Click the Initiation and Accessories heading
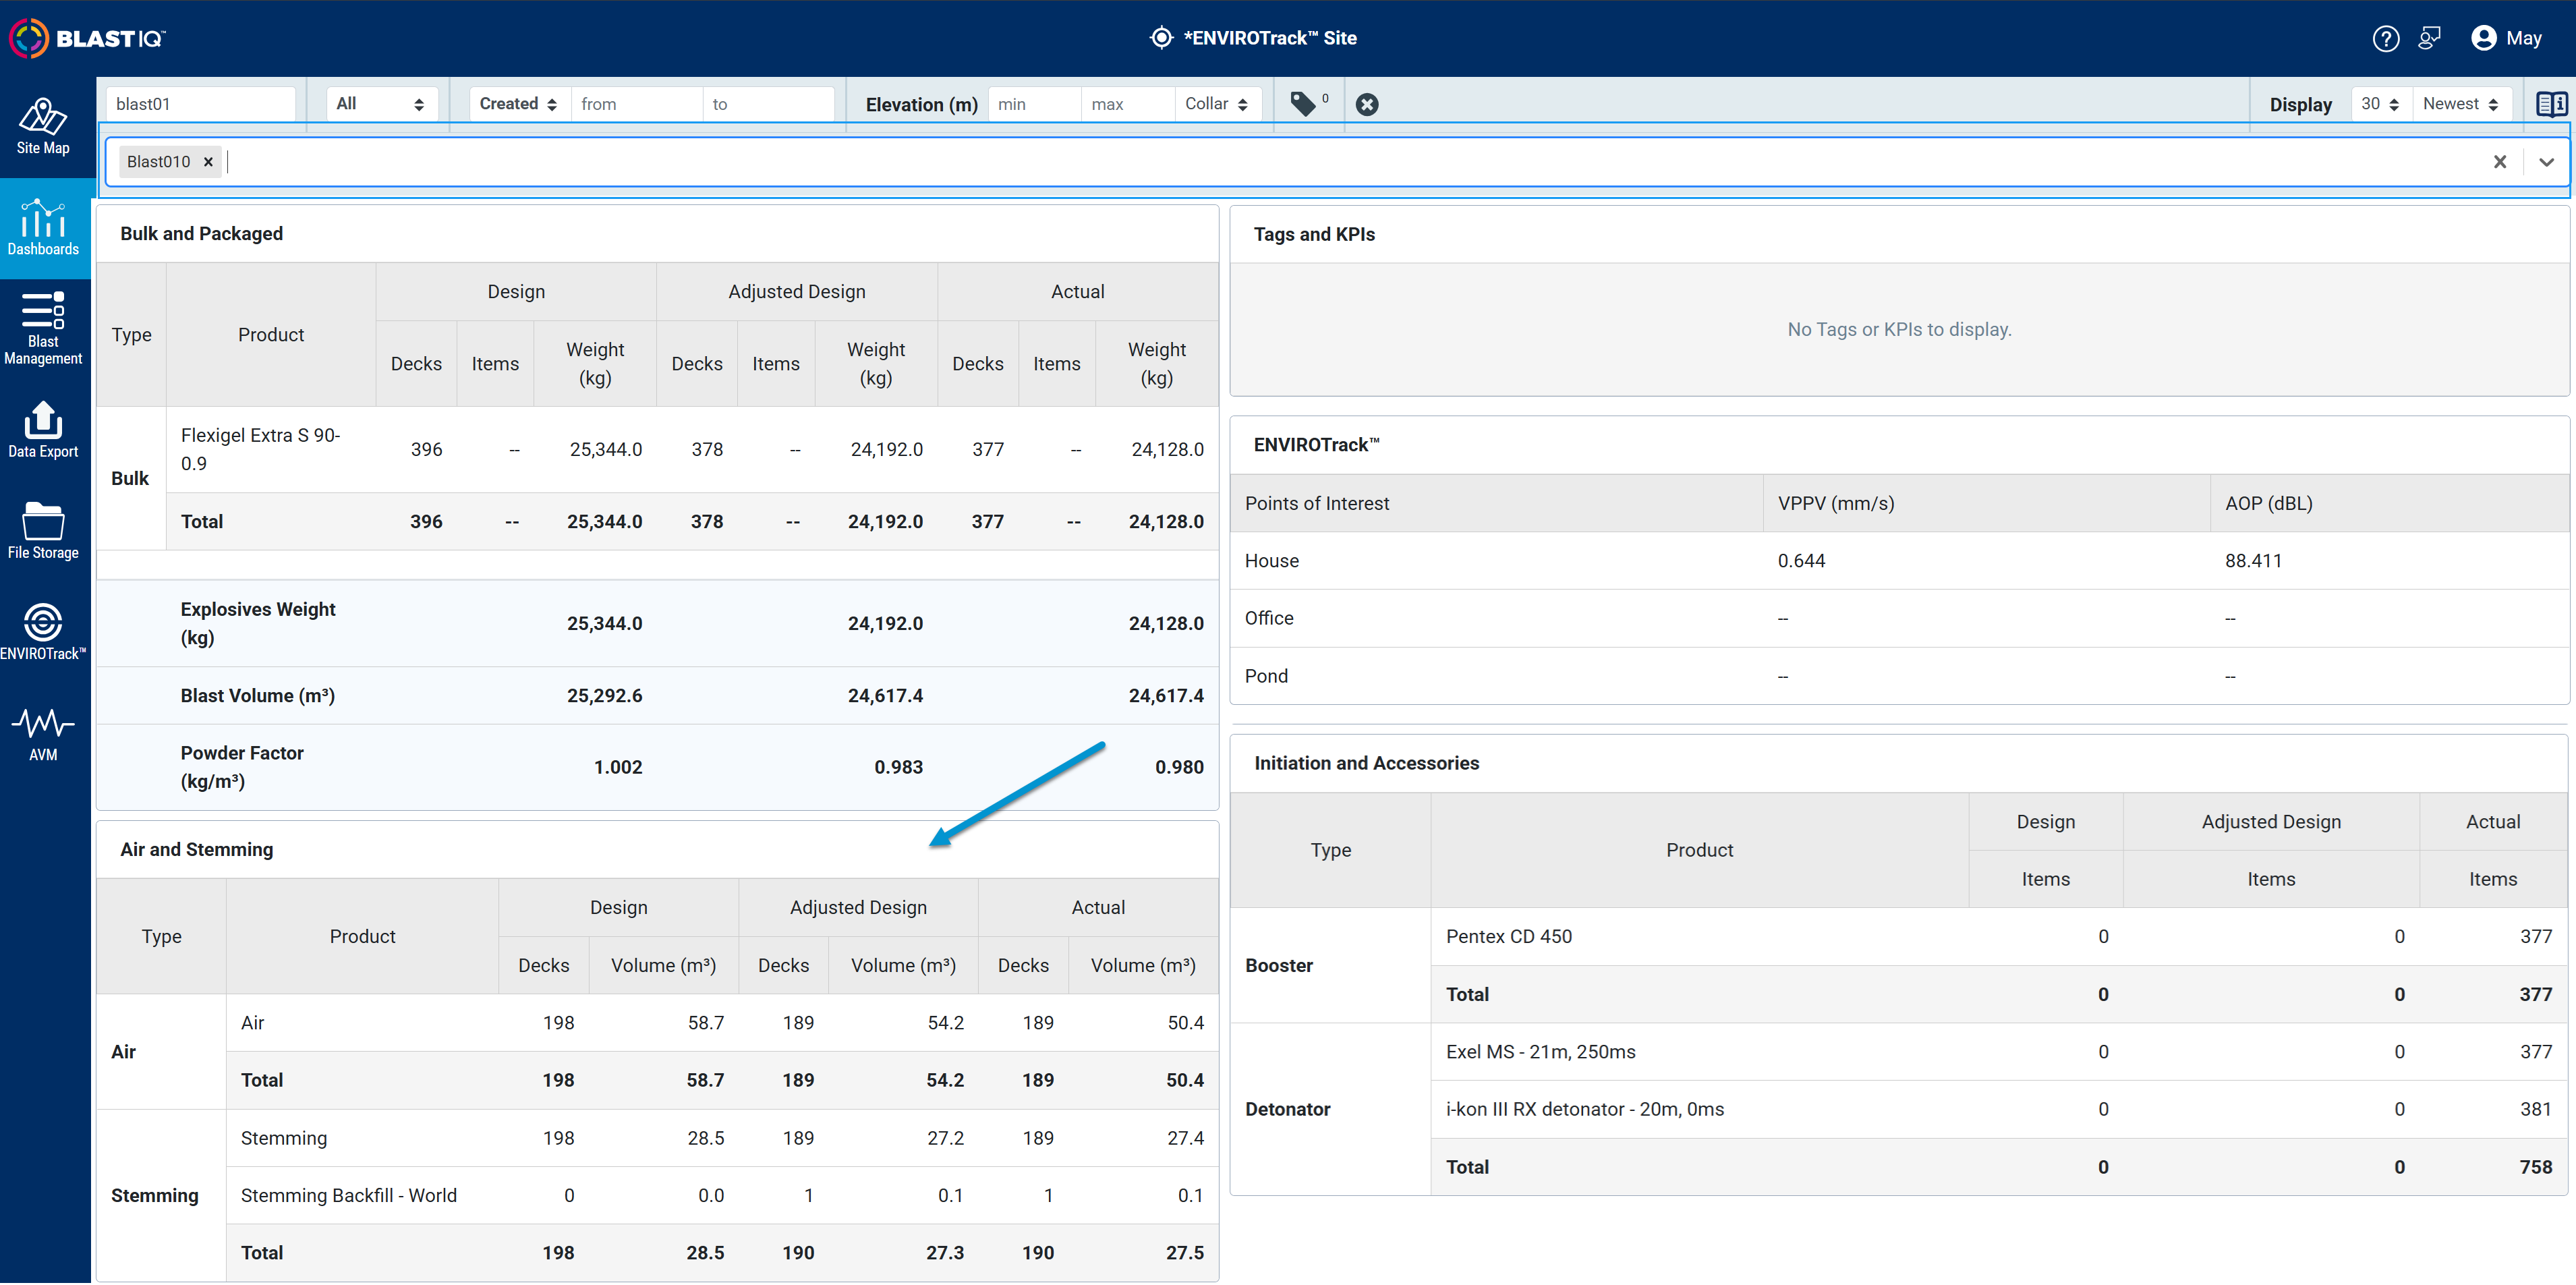This screenshot has height=1285, width=2576. point(1366,764)
